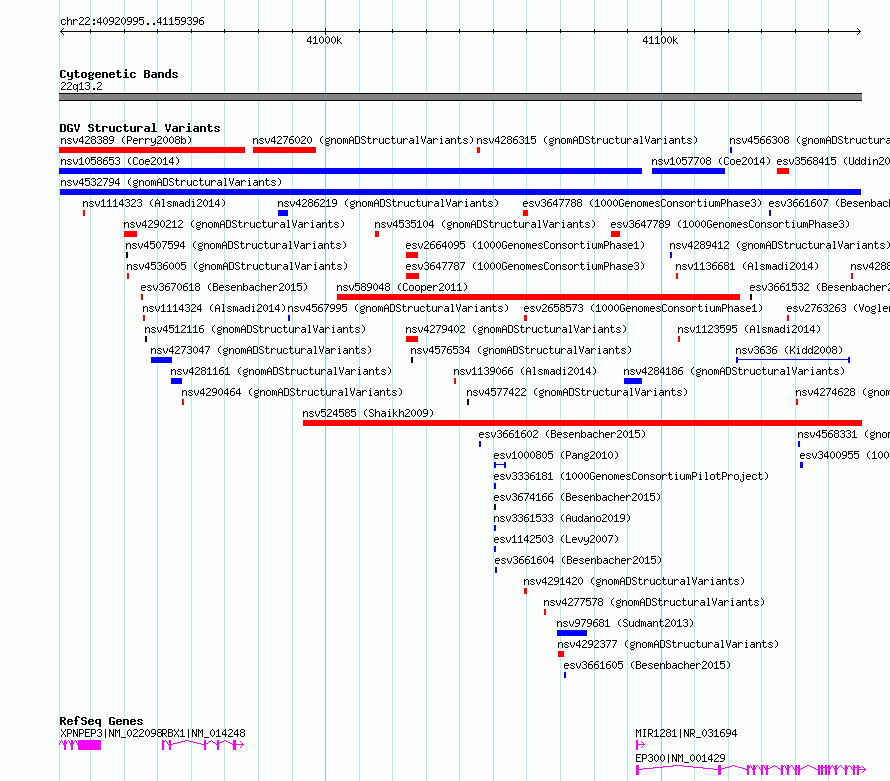
Task: Click the DGV Structural Variants track title
Action: (x=140, y=128)
